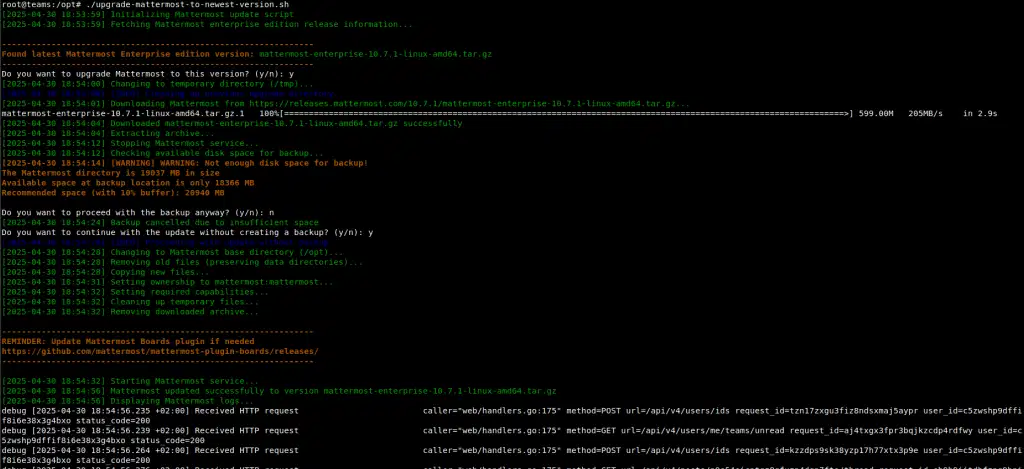Click 'REMINDER: Update Mattermost Boards plugin' message
This screenshot has height=469, width=1024.
point(128,341)
